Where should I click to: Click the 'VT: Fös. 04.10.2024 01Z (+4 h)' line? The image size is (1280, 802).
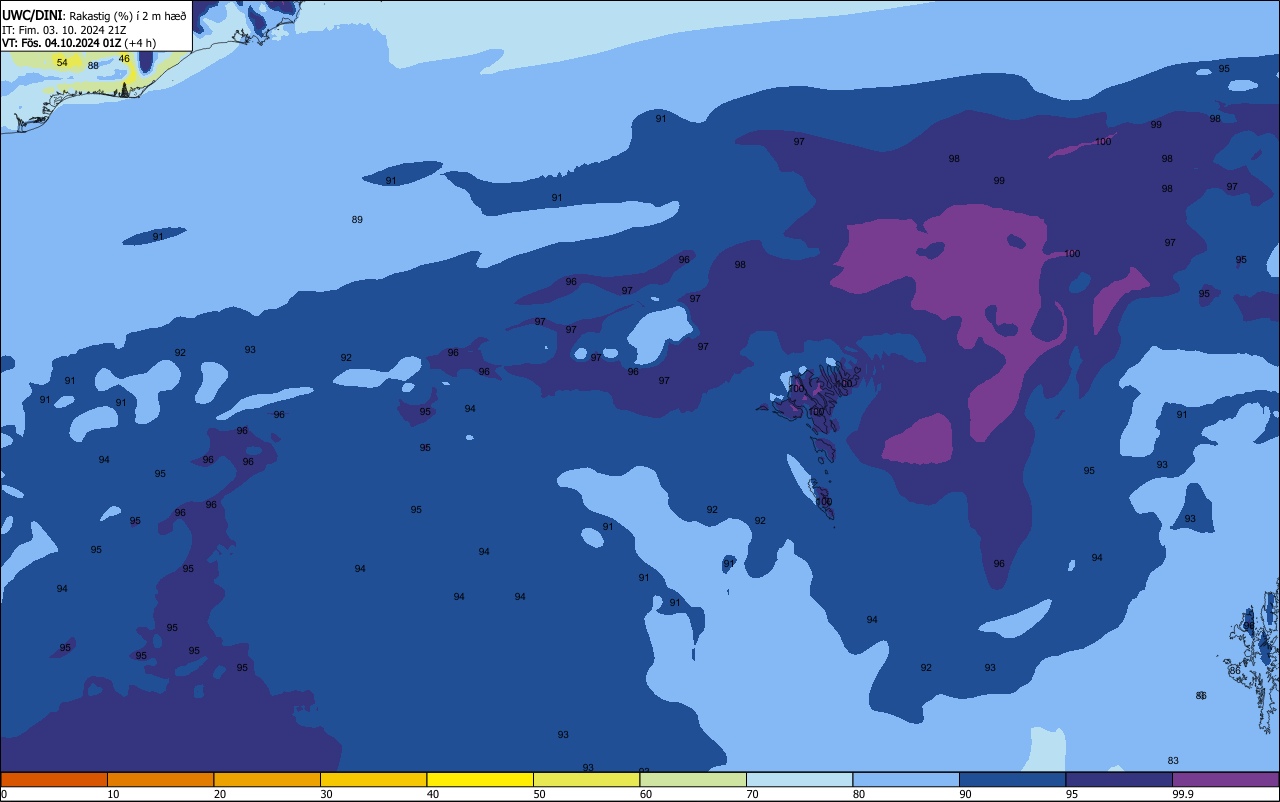point(79,43)
